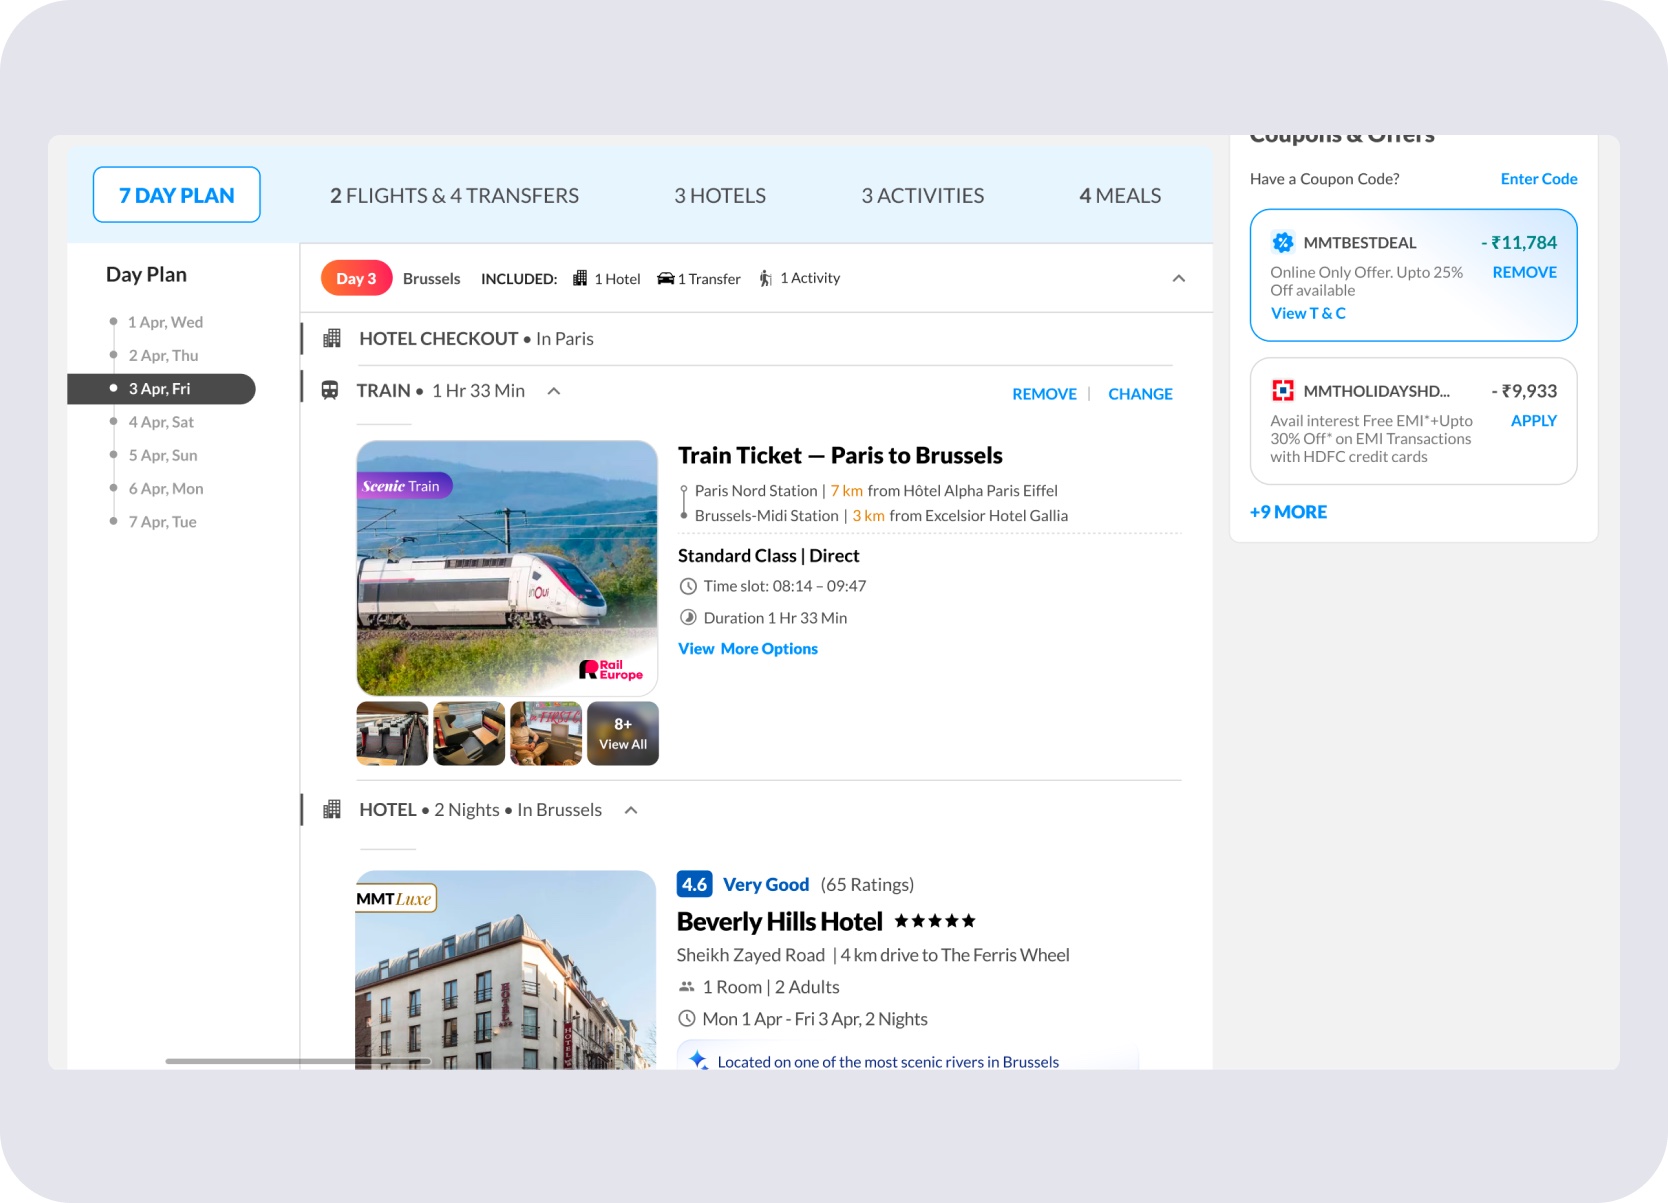This screenshot has height=1203, width=1668.
Task: Open the 7 Day Plan tab
Action: [177, 195]
